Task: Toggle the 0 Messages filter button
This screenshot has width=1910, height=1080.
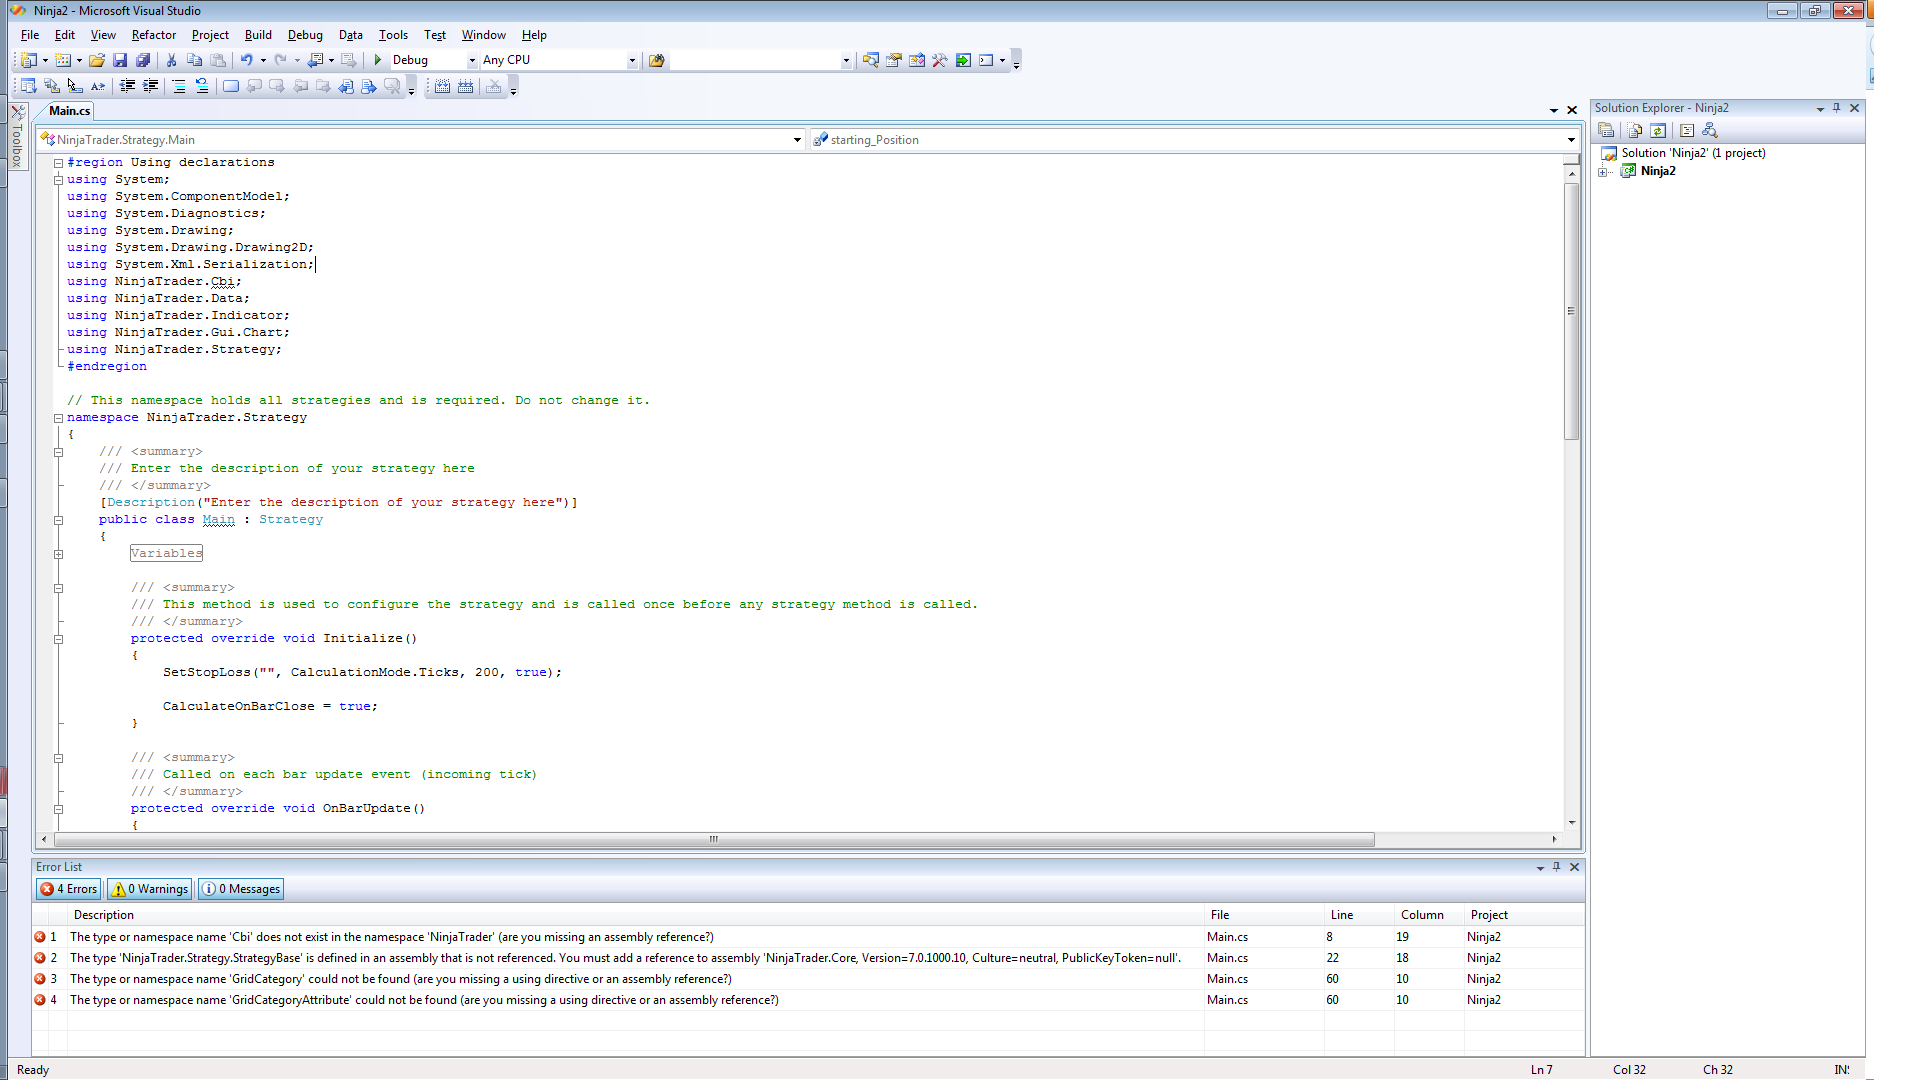Action: tap(241, 889)
